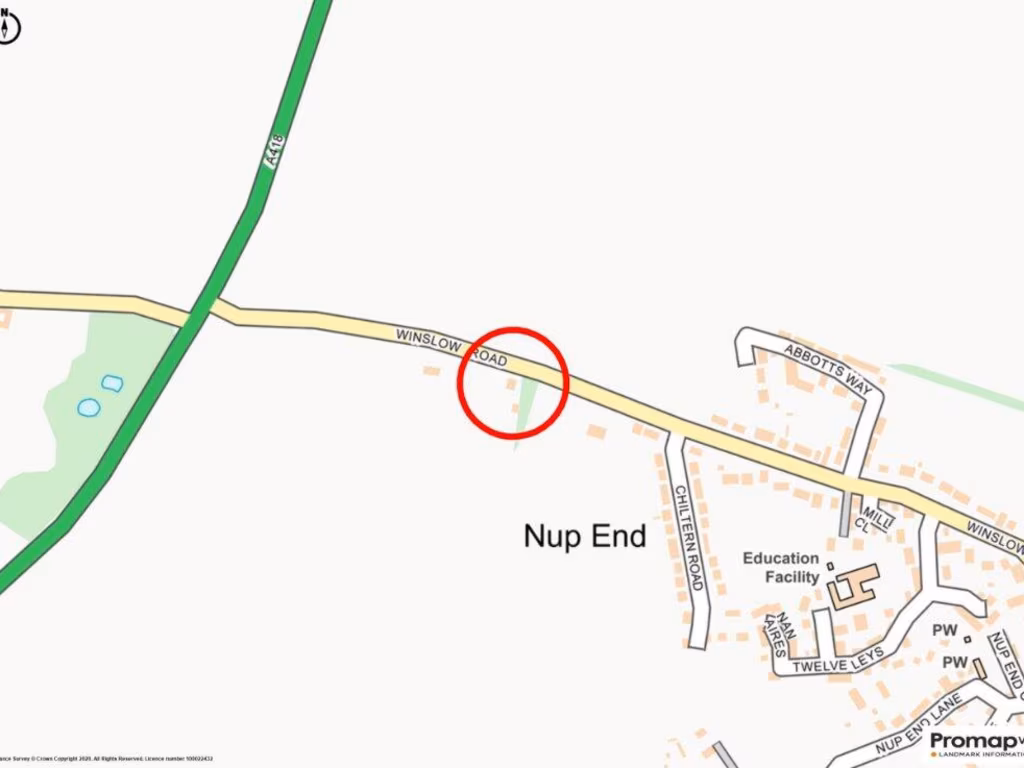Image resolution: width=1024 pixels, height=768 pixels.
Task: Click the Chiltern Road label
Action: click(688, 537)
